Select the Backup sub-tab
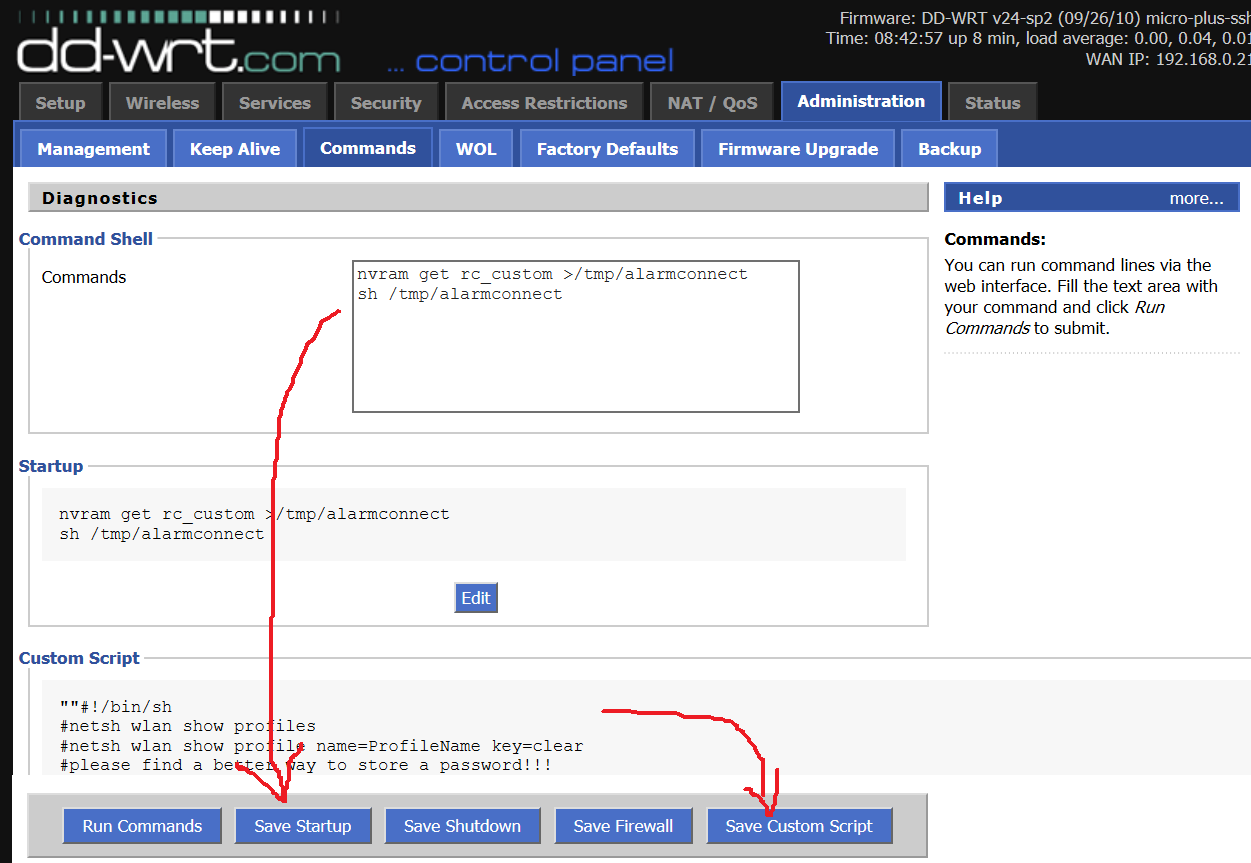Screen dimensions: 1251x863 (x=949, y=147)
